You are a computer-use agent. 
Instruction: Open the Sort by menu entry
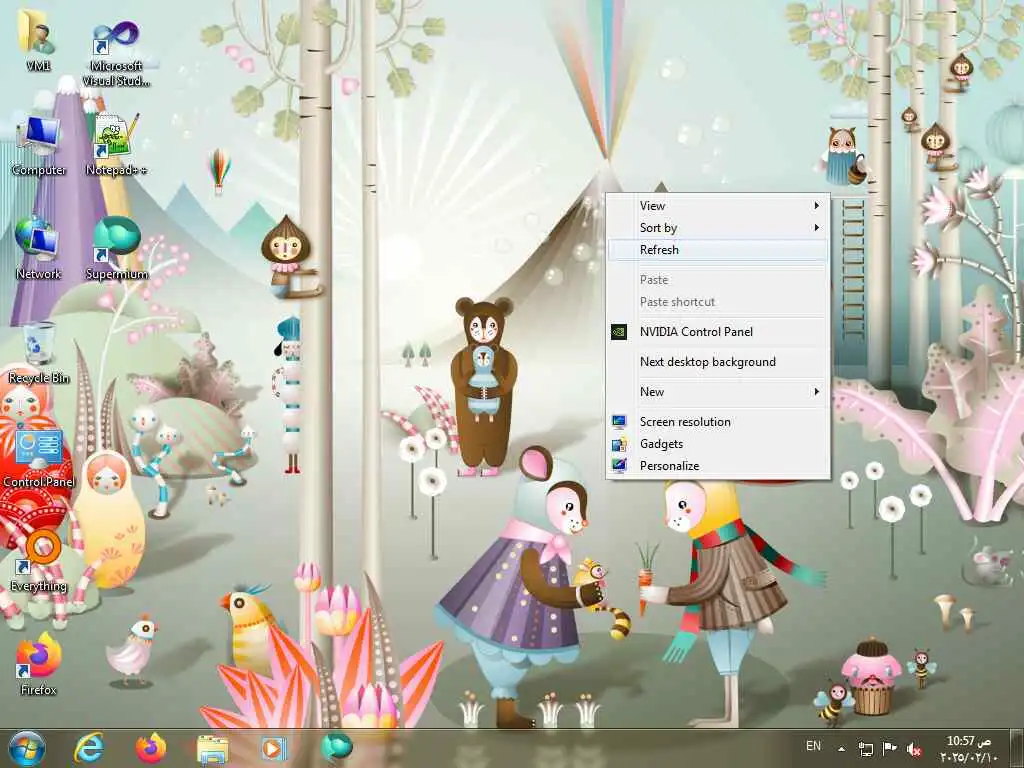(718, 228)
